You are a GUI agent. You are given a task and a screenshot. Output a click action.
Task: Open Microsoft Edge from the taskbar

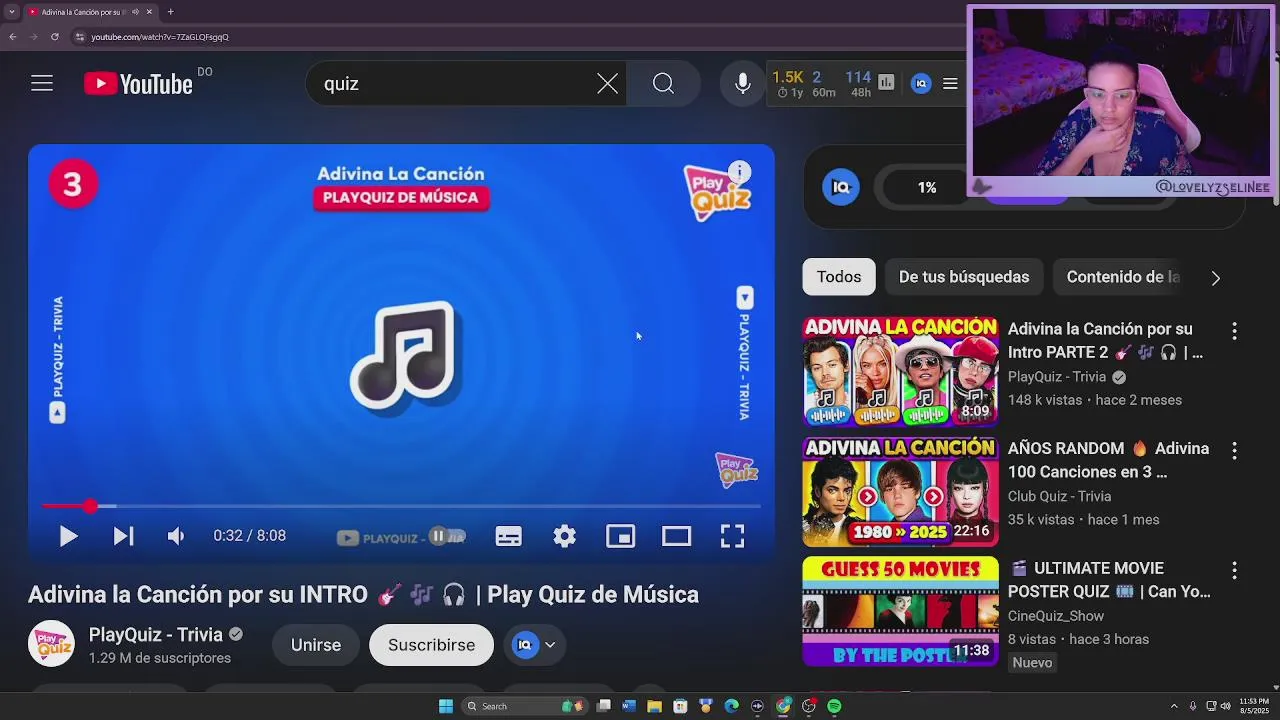[731, 706]
